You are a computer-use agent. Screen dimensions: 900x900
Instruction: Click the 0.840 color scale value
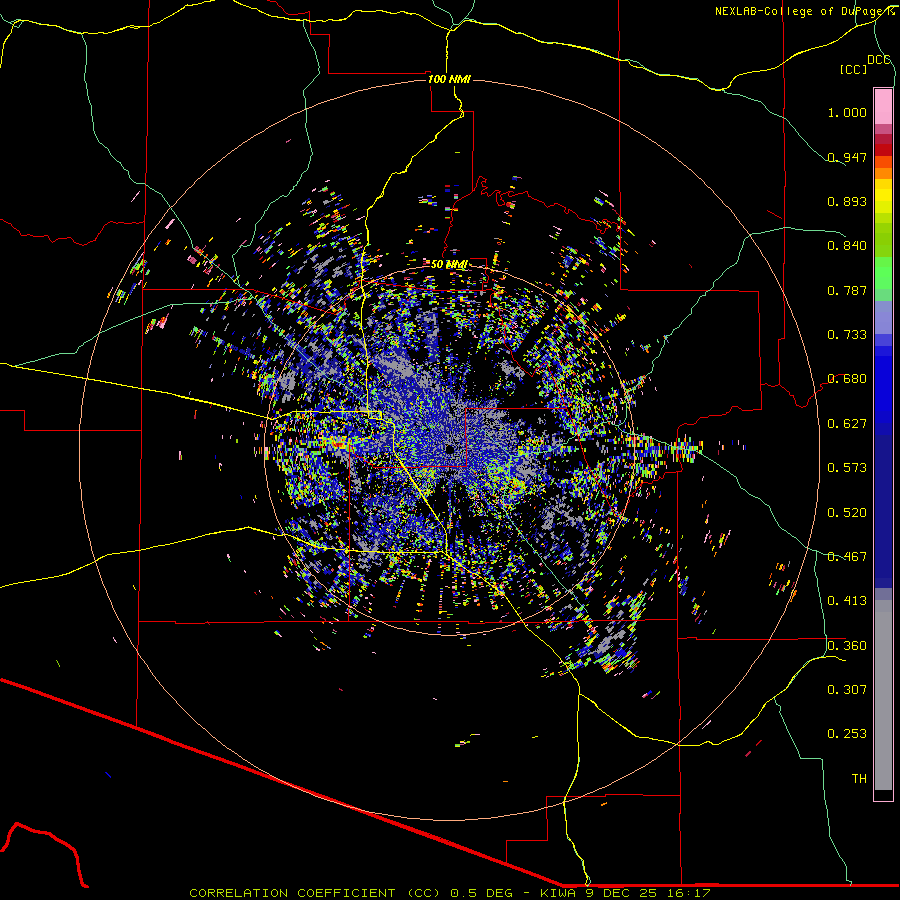[847, 246]
